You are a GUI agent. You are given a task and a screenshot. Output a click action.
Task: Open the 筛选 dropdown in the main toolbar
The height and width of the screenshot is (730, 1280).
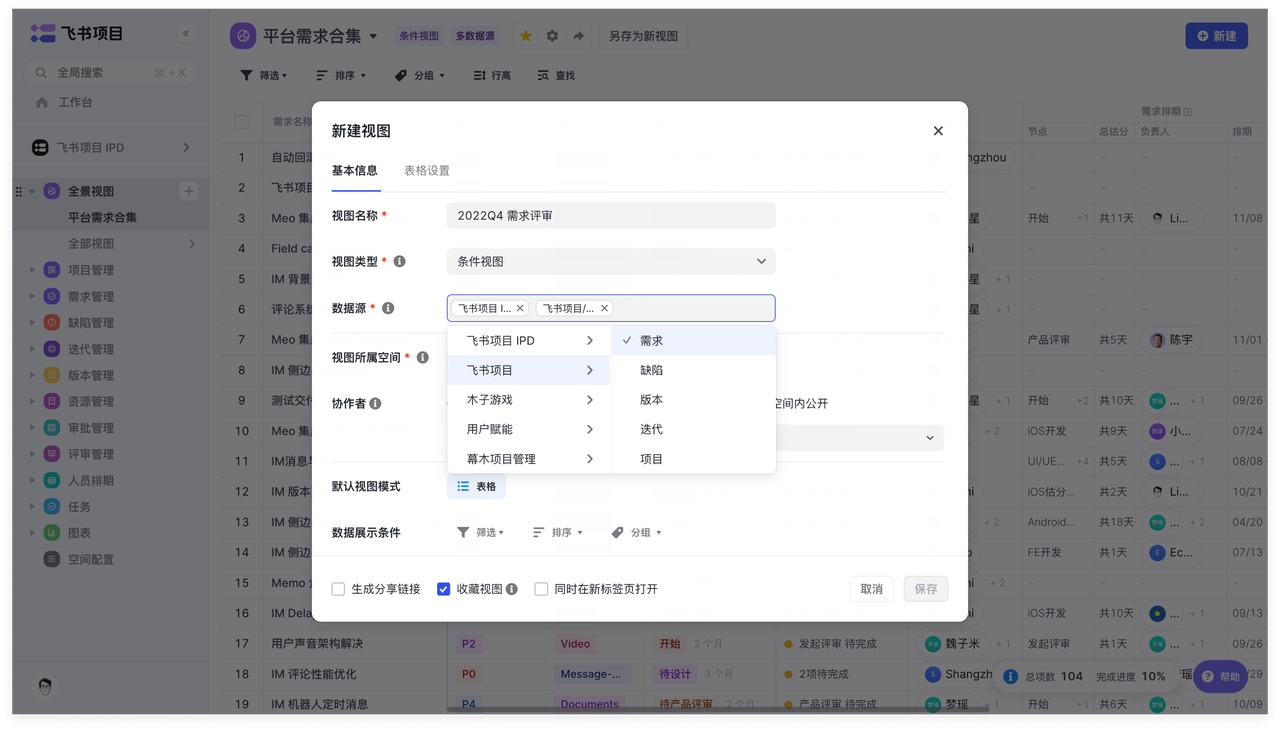(264, 76)
